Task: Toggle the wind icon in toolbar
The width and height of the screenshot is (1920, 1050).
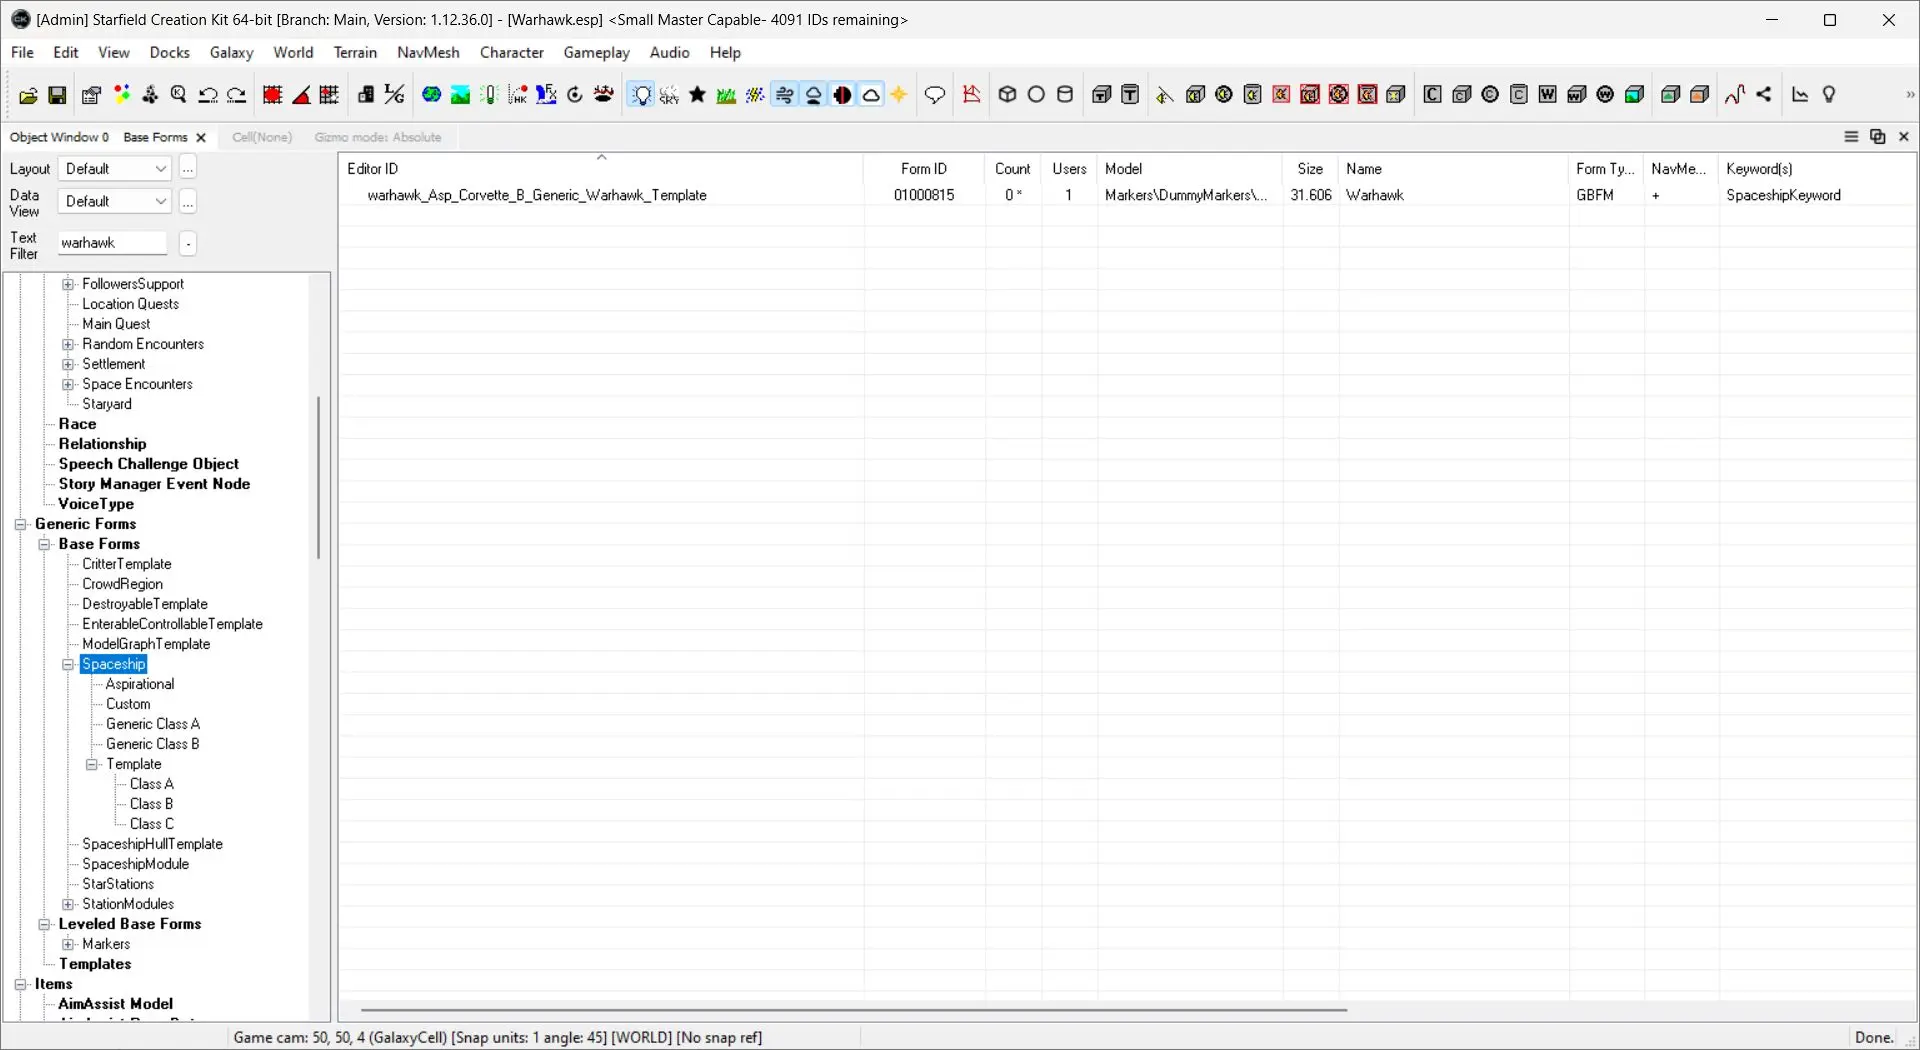Action: click(x=785, y=95)
